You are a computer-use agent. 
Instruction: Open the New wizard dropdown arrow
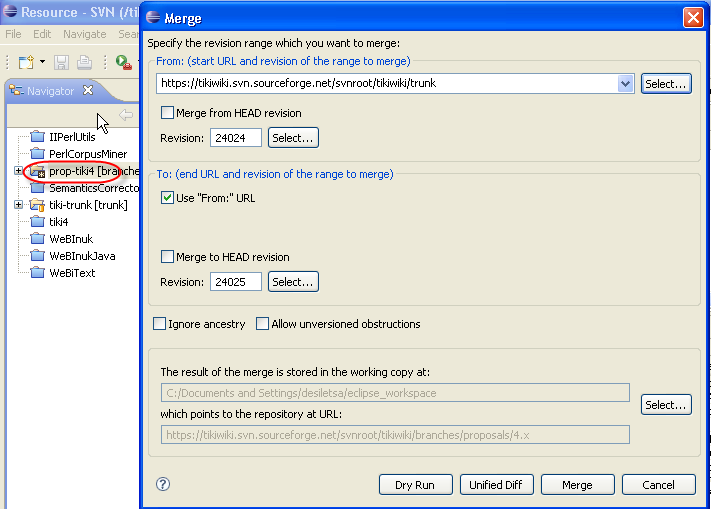tap(42, 62)
